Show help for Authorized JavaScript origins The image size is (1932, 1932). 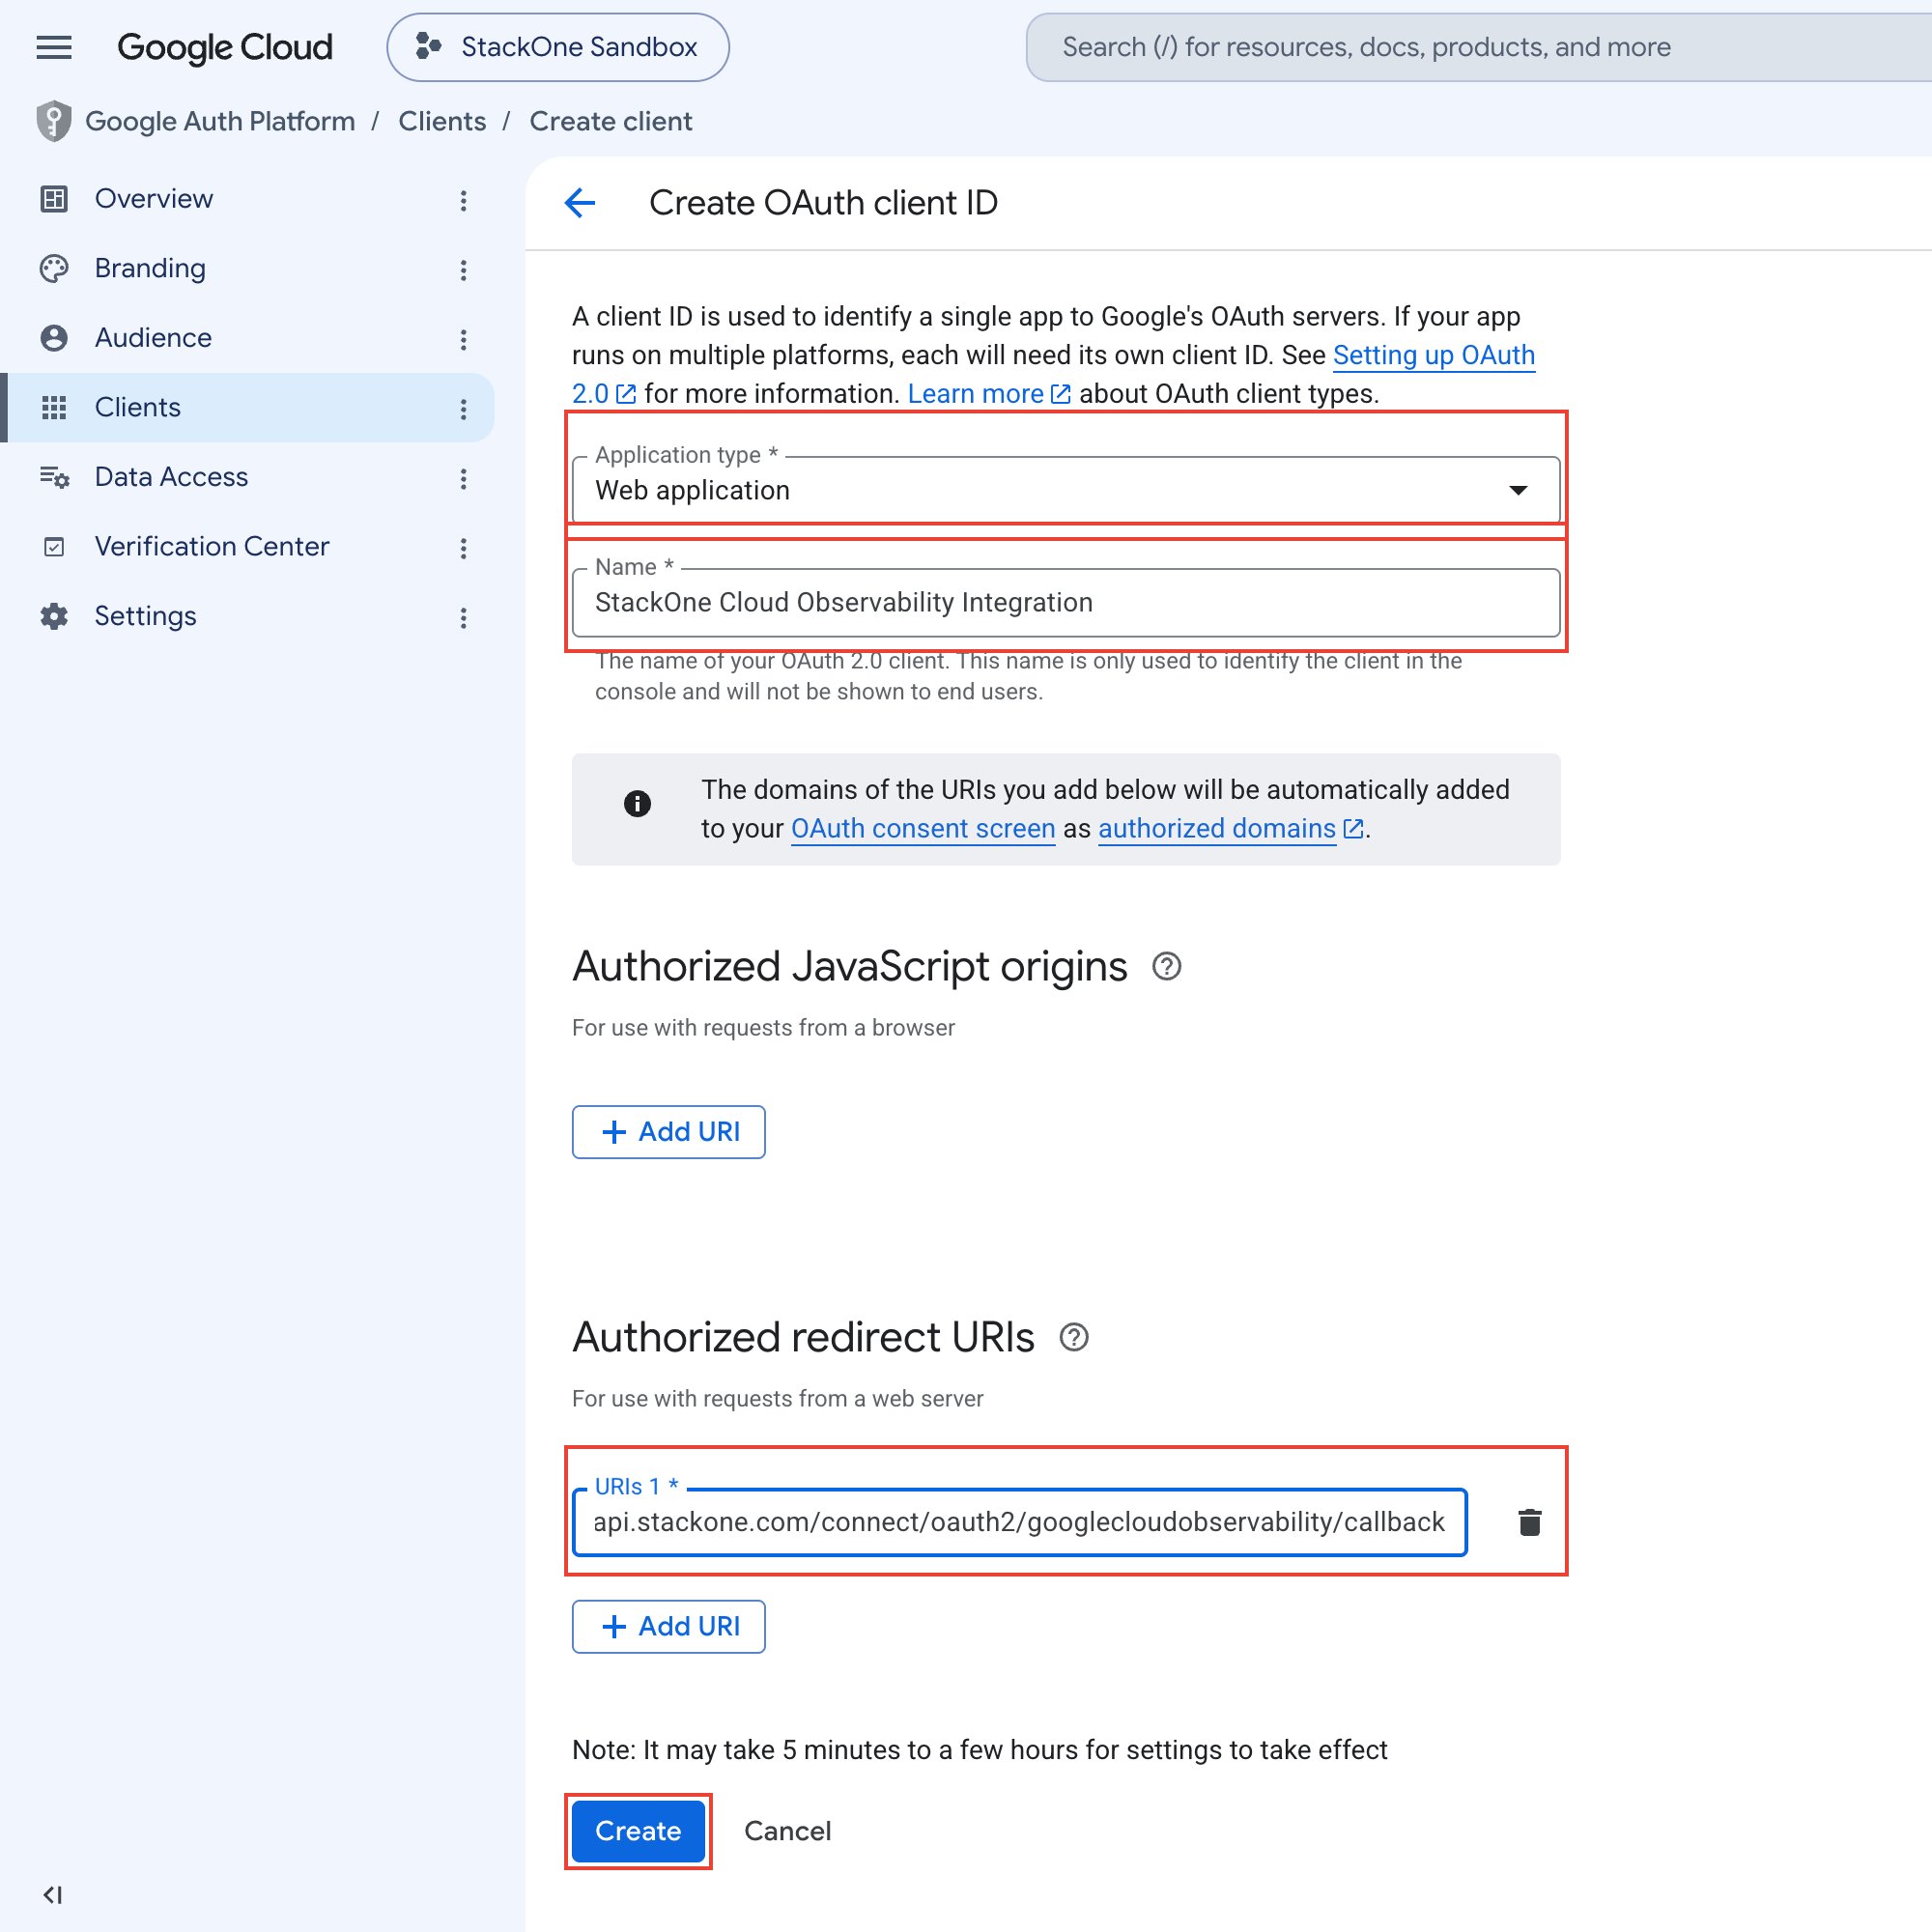[1166, 966]
